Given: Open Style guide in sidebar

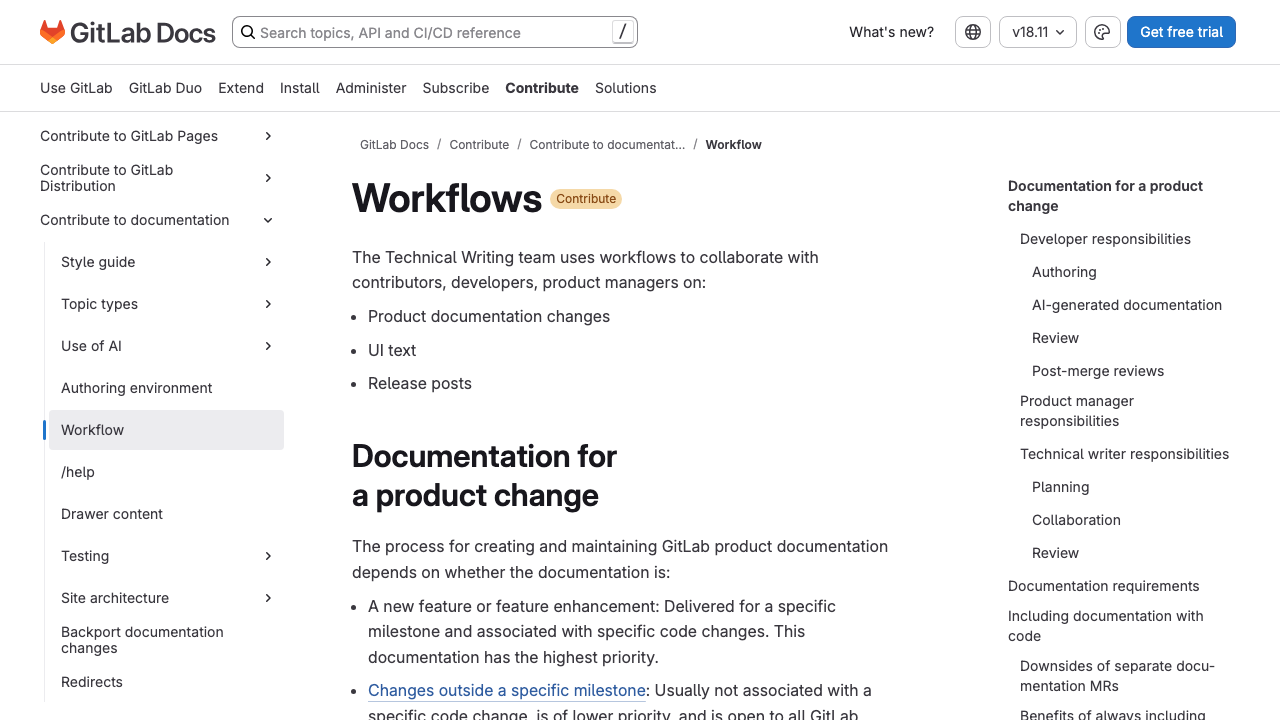Looking at the screenshot, I should point(98,262).
